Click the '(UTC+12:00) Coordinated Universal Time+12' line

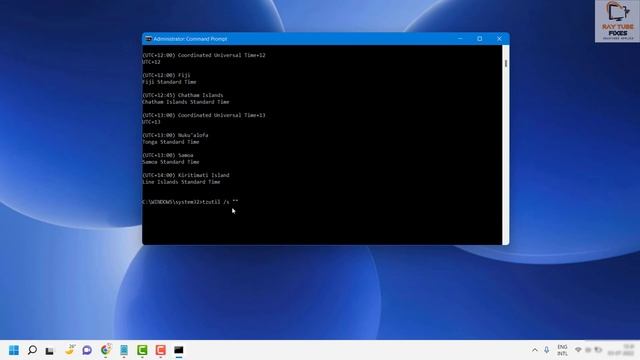(x=204, y=55)
